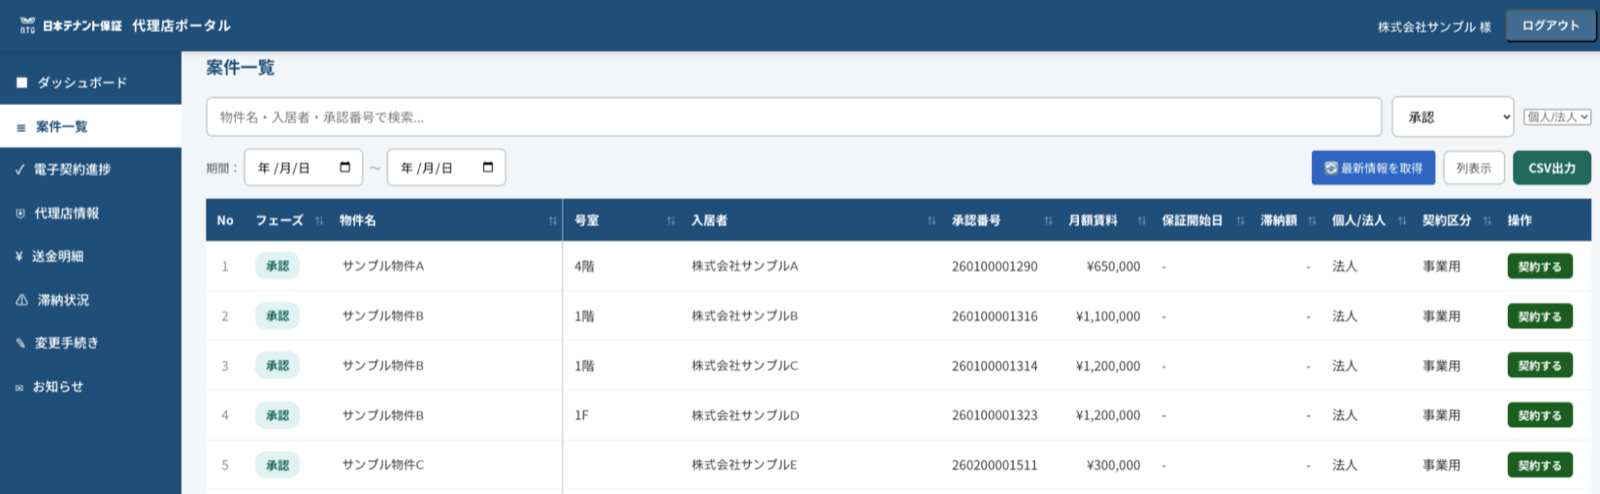Sort by the 入居者 column arrows
This screenshot has width=1600, height=494.
click(931, 221)
